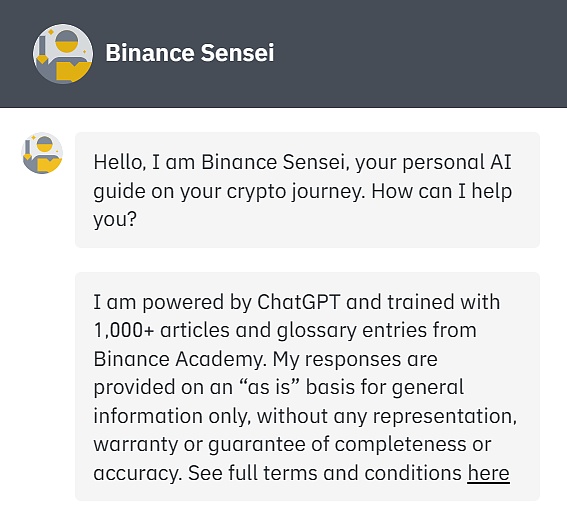Click "How can I help you?" text
The width and height of the screenshot is (567, 520).
pyautogui.click(x=303, y=205)
